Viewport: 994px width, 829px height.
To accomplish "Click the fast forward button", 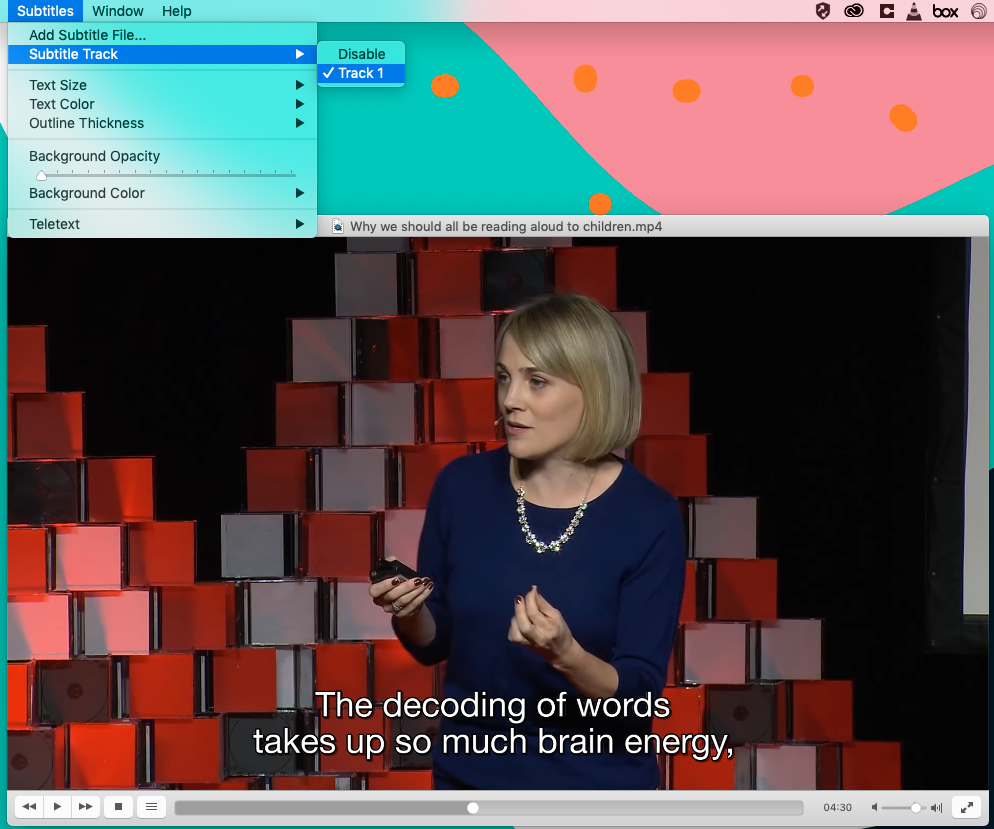I will click(86, 806).
